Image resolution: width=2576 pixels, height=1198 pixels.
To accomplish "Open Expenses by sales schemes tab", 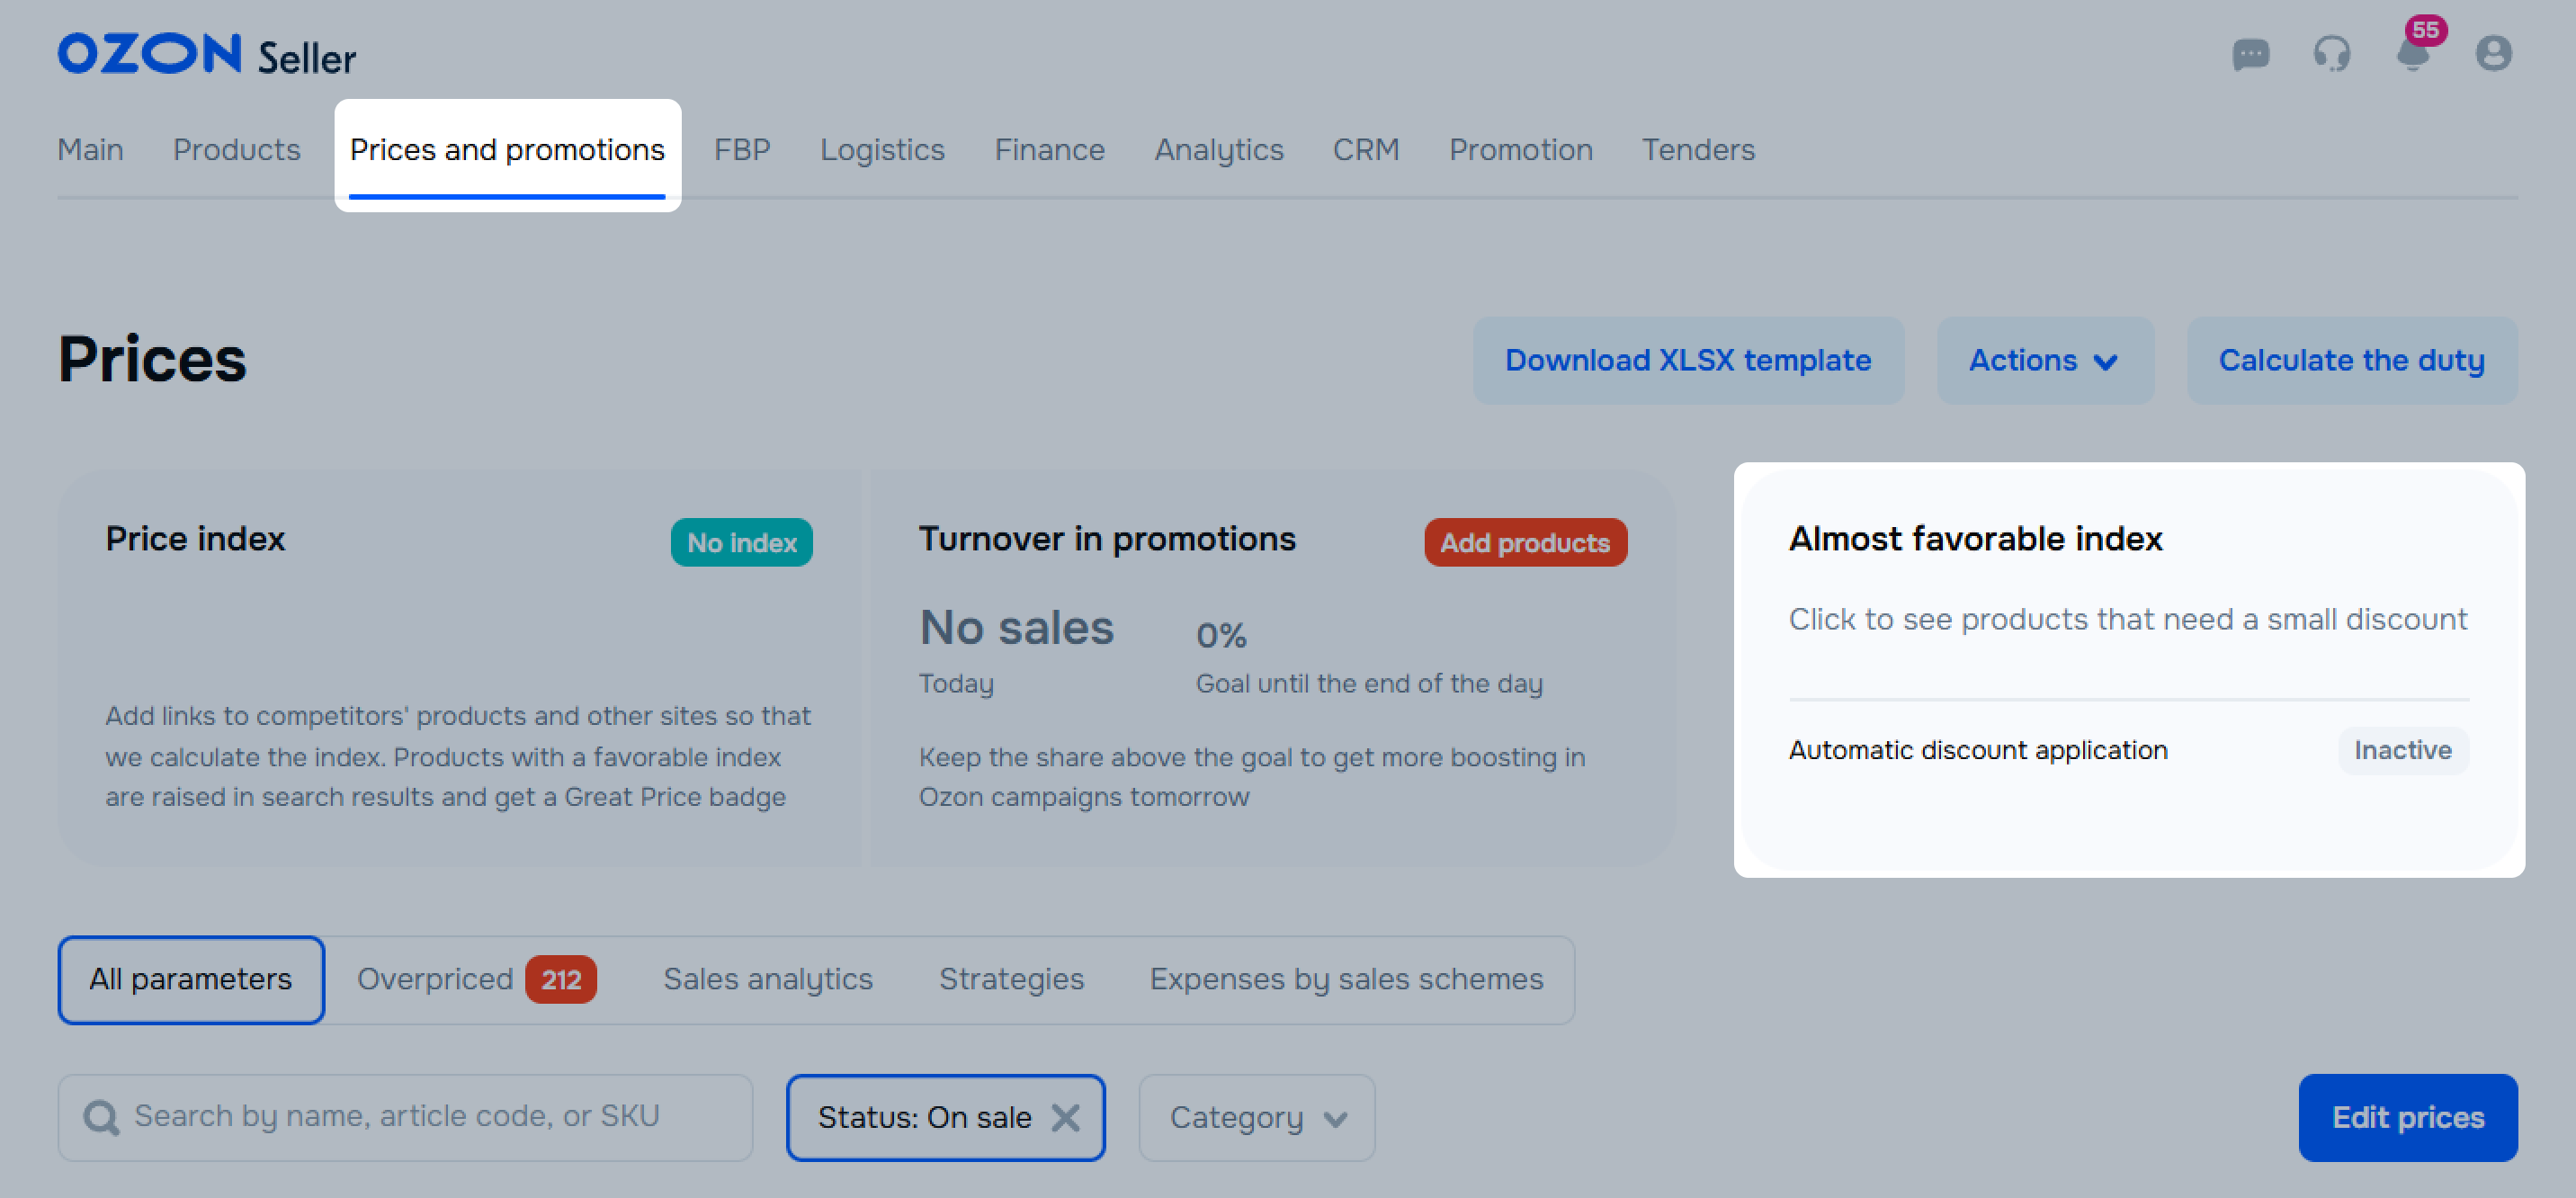I will [x=1346, y=979].
